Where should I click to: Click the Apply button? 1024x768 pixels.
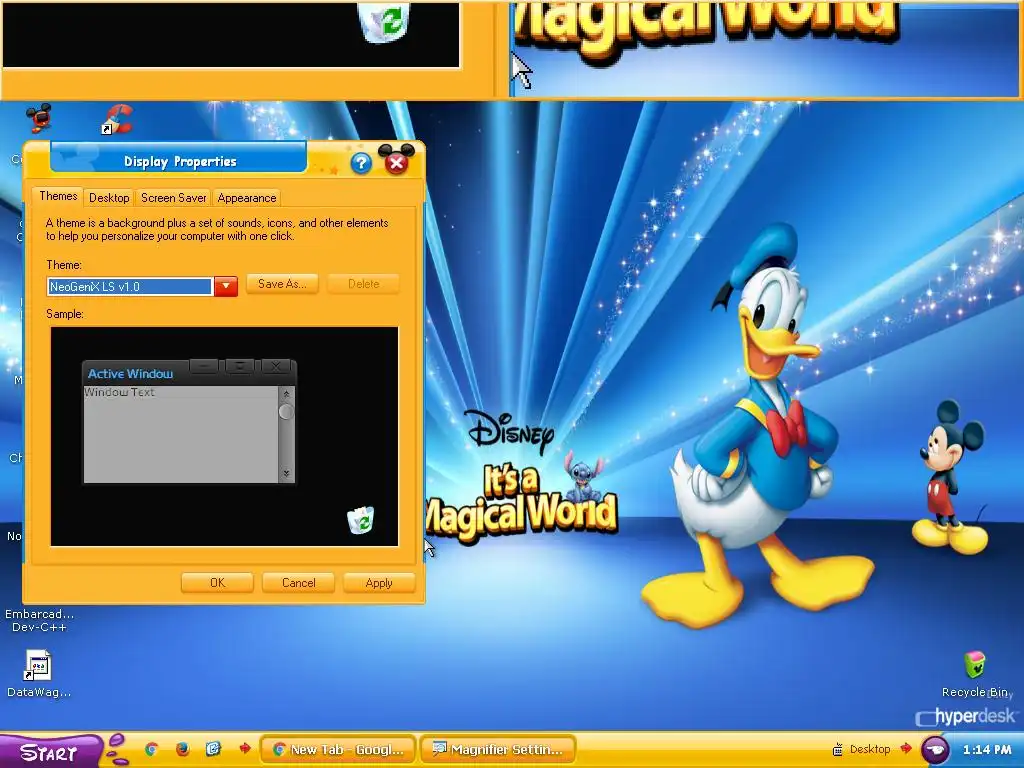[379, 583]
